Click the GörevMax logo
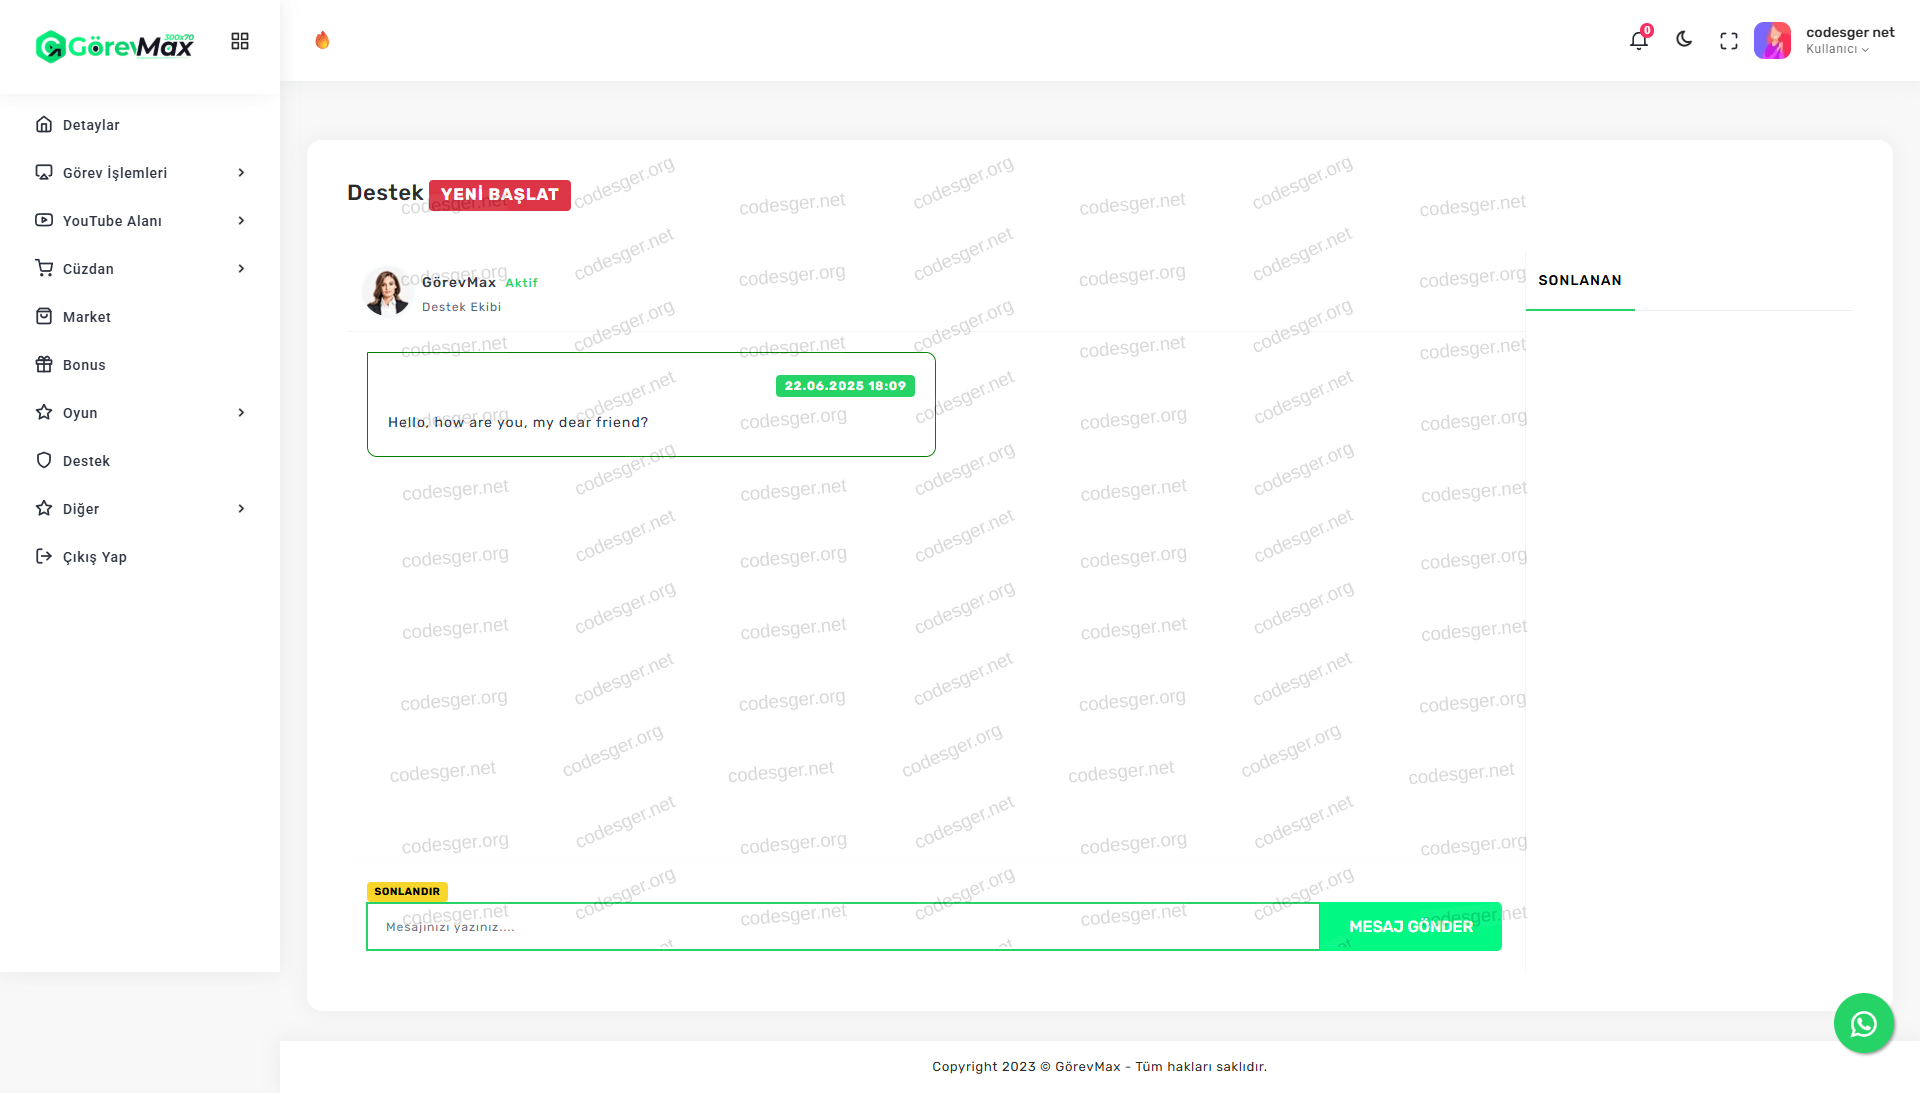Image resolution: width=1920 pixels, height=1094 pixels. coord(115,46)
